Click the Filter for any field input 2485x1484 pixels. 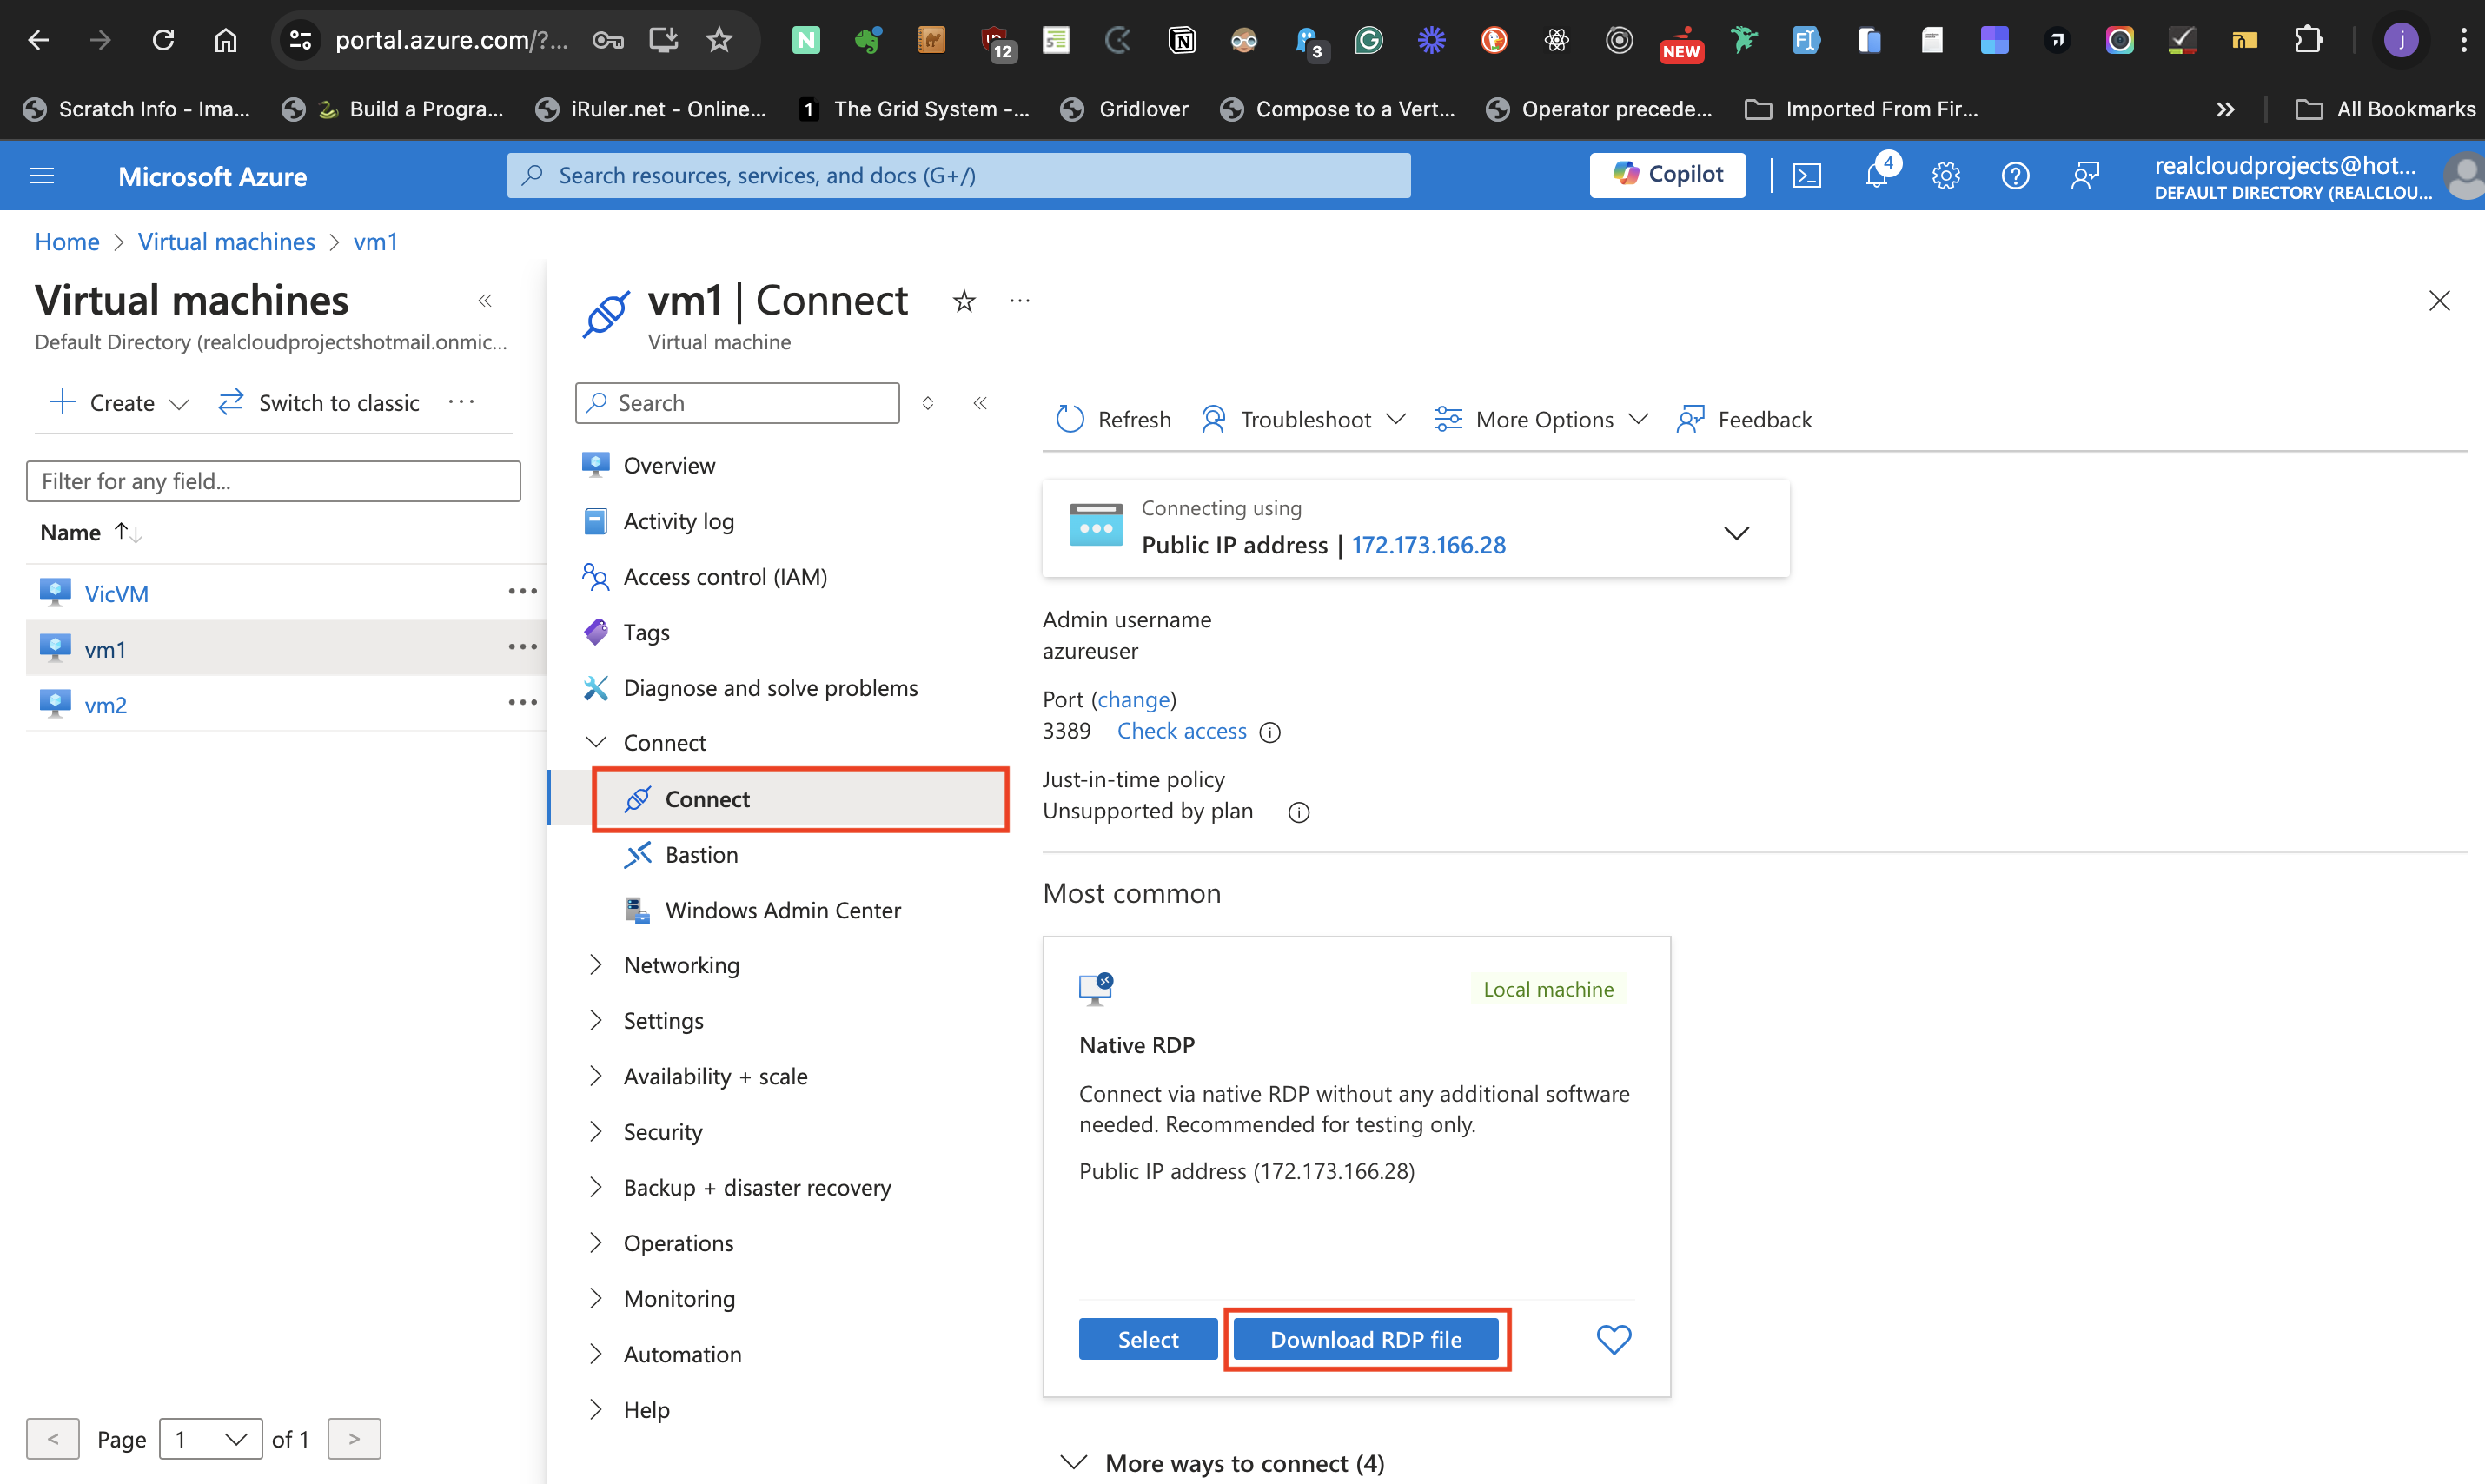(x=272, y=481)
